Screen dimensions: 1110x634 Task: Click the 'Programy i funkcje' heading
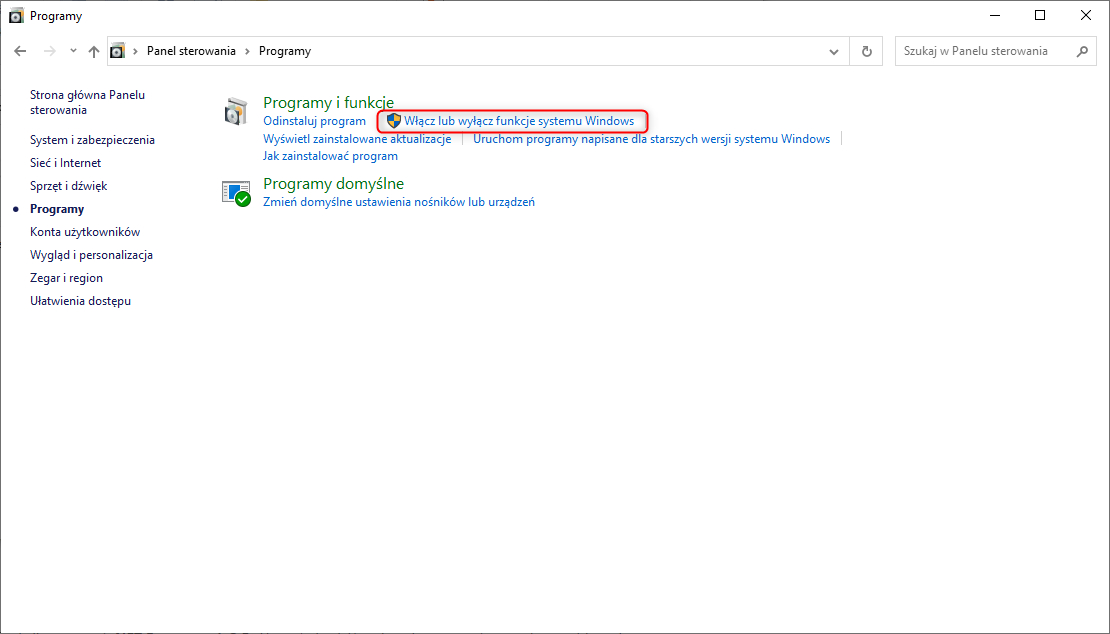coord(328,103)
